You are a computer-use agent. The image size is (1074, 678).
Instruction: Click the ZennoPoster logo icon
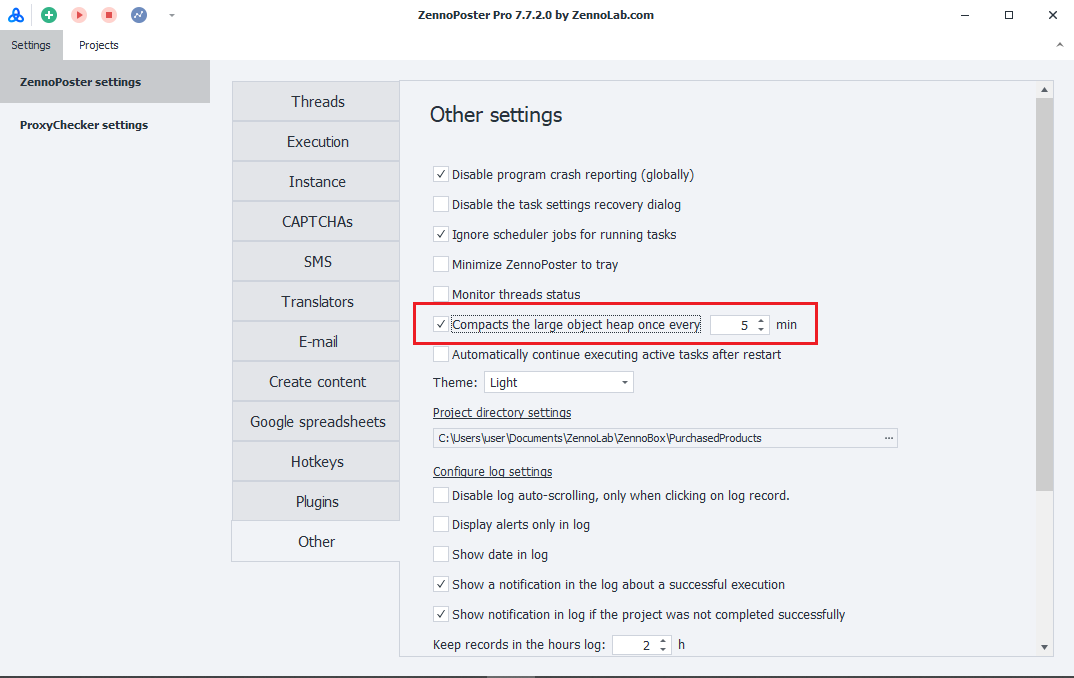pyautogui.click(x=16, y=15)
